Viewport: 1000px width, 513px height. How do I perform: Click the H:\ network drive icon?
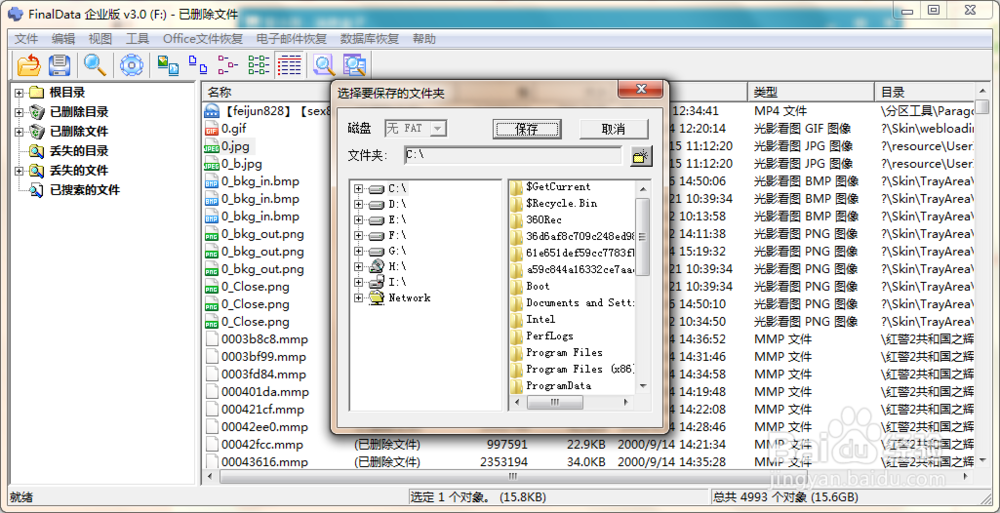tap(377, 266)
